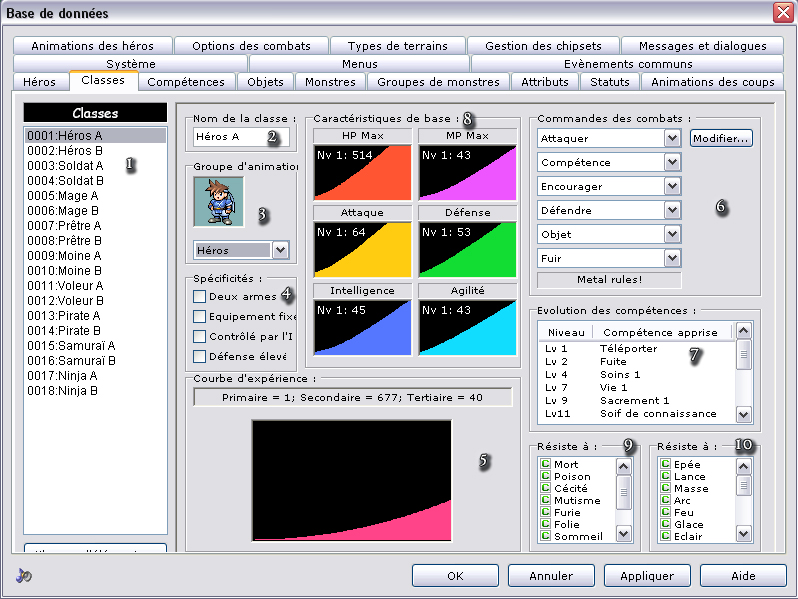Open the Système tab
The height and width of the screenshot is (599, 798).
tap(131, 64)
